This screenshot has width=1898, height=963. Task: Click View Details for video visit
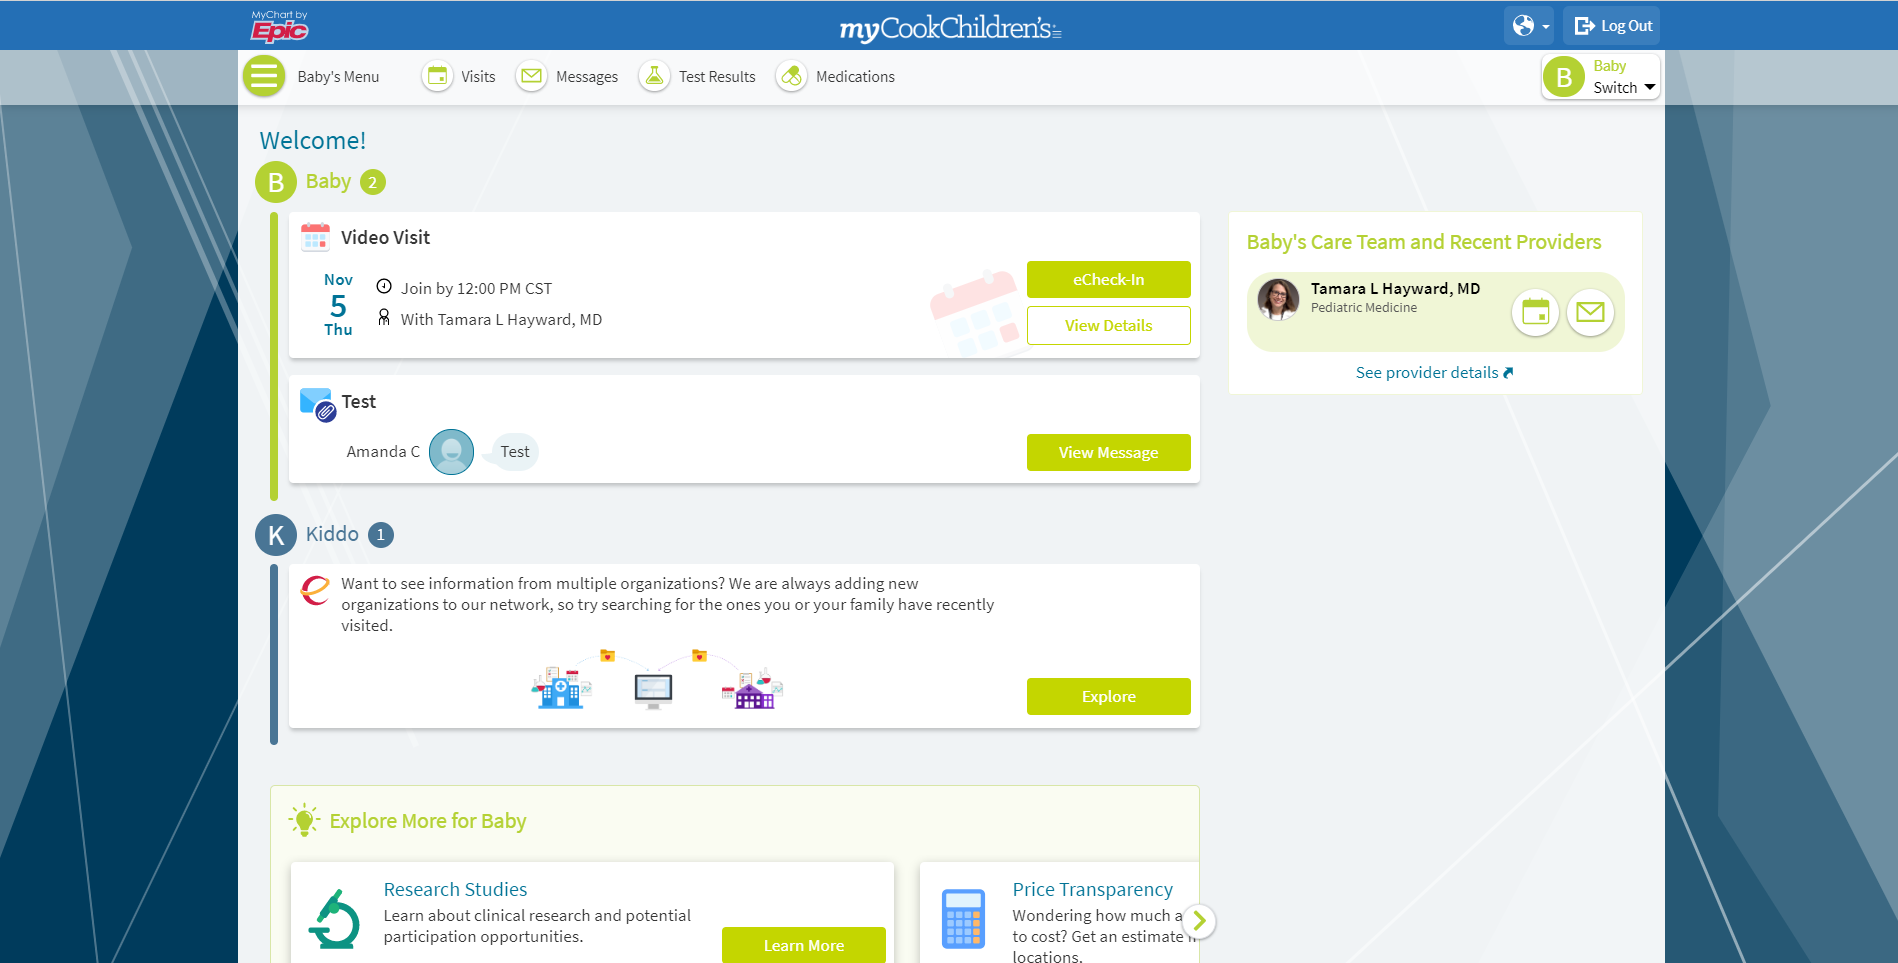[1108, 326]
